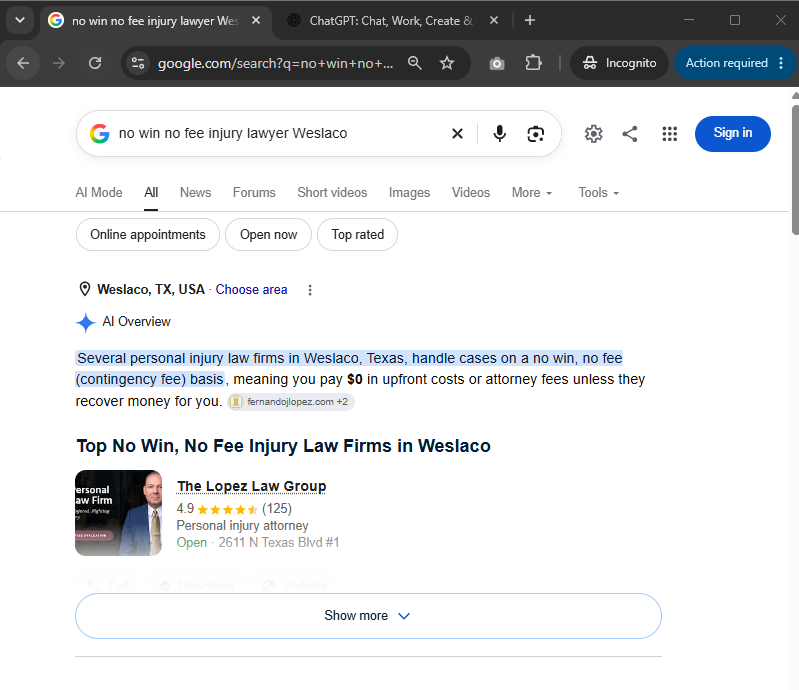Apply the Online appointments filter chip
Viewport: 799px width, 690px height.
pyautogui.click(x=148, y=234)
